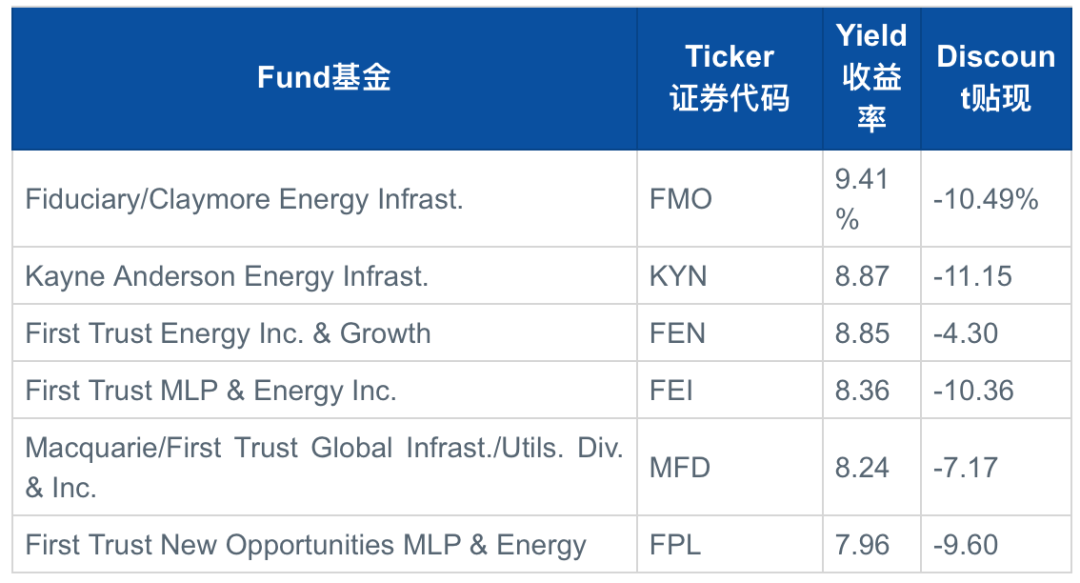The width and height of the screenshot is (1080, 583).
Task: Click the Discount贴现 column header
Action: 996,77
